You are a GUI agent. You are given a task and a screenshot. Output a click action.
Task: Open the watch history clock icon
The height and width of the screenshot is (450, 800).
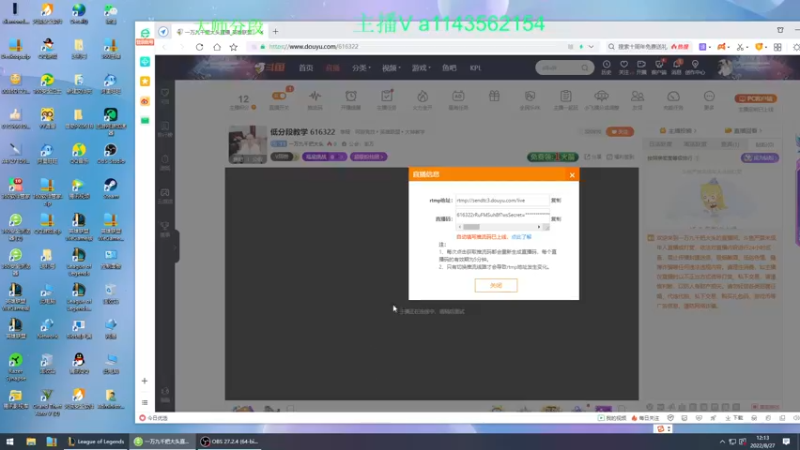click(x=606, y=67)
